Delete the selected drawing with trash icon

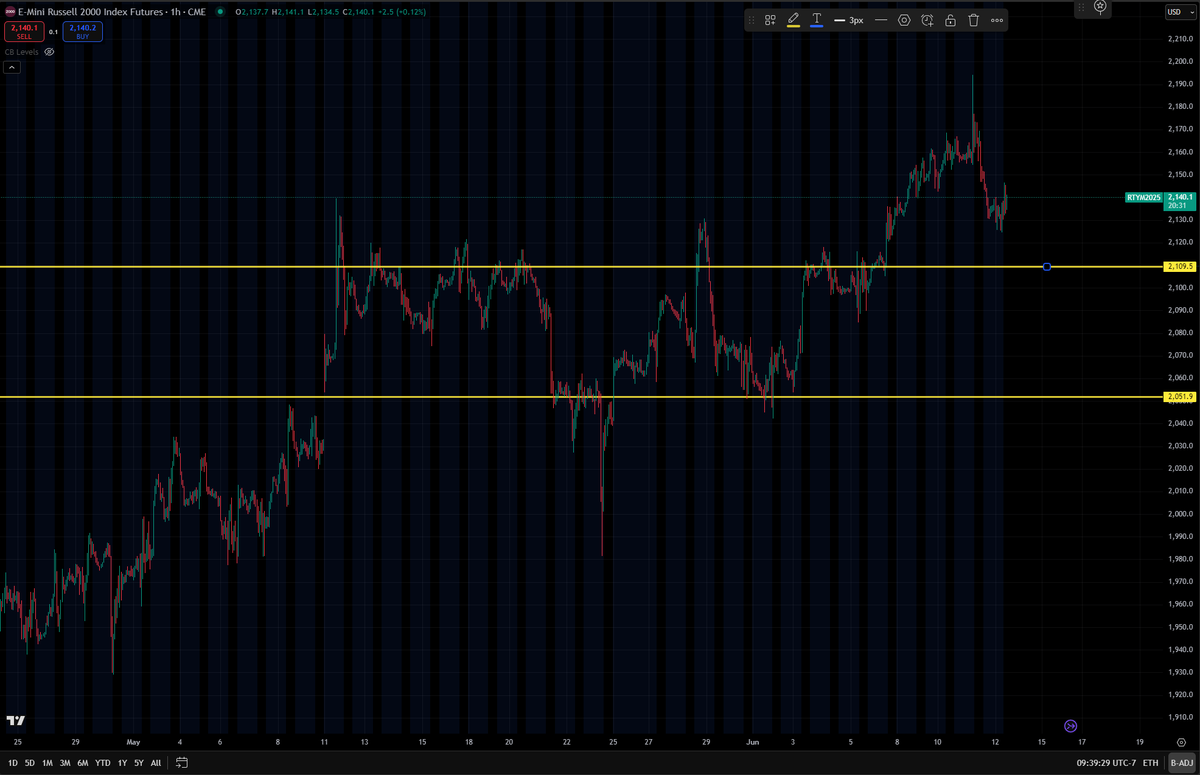pyautogui.click(x=973, y=20)
